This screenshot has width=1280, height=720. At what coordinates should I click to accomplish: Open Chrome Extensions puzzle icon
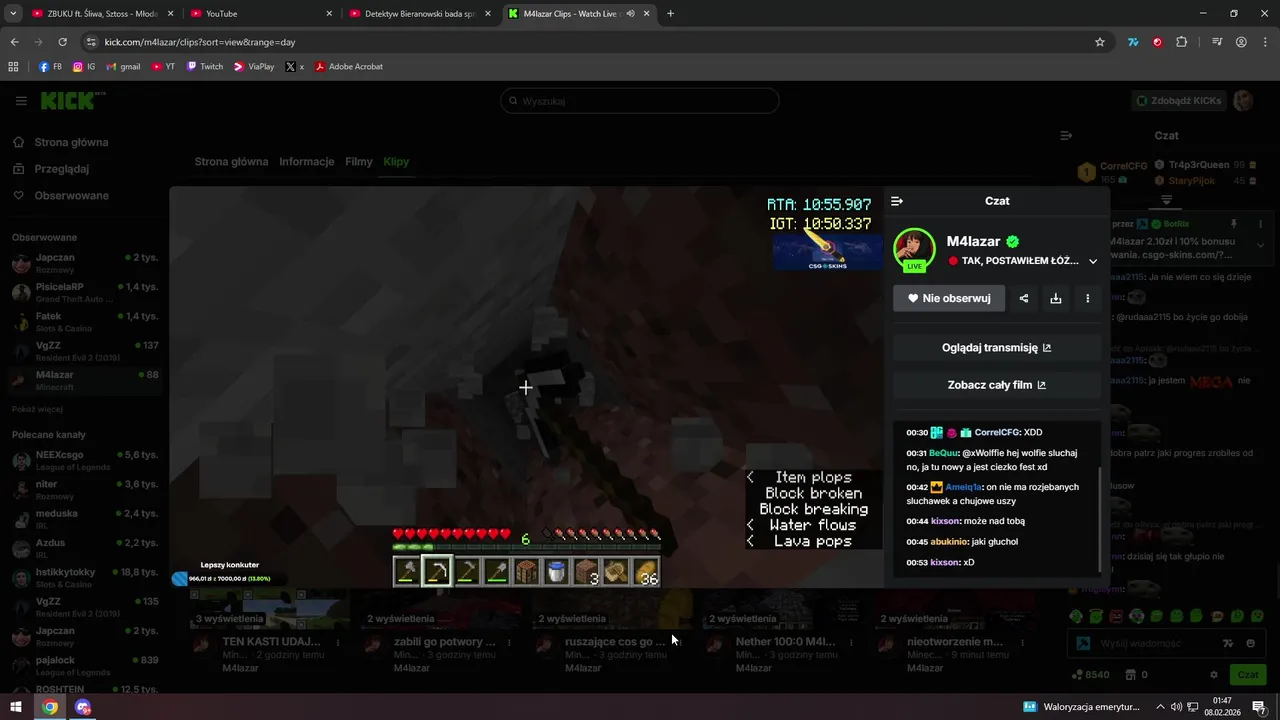pos(1182,42)
